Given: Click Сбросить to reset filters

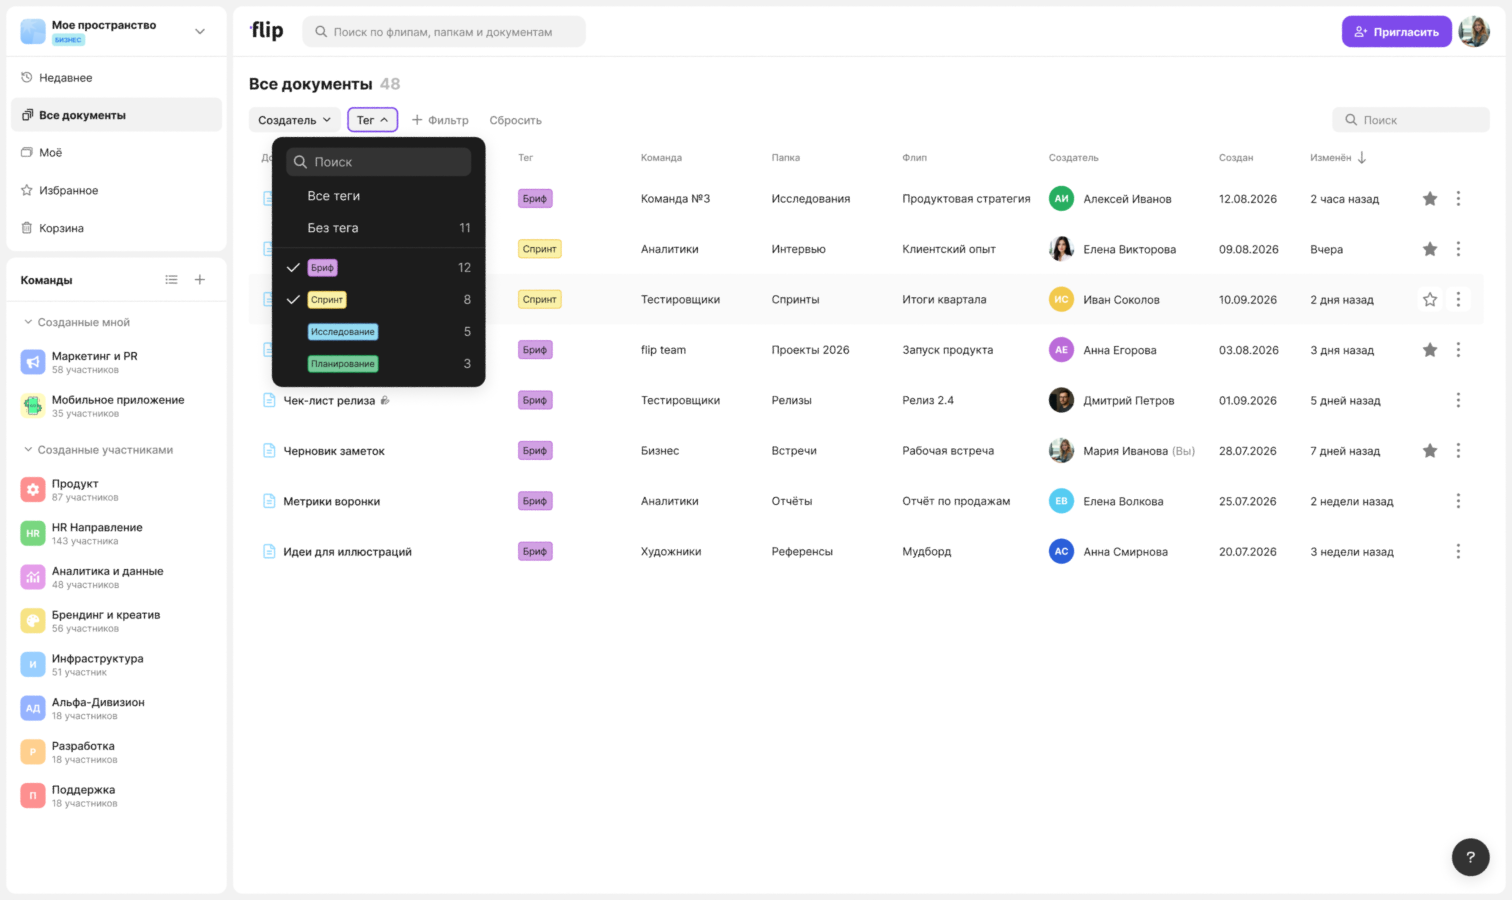Looking at the screenshot, I should pos(516,120).
